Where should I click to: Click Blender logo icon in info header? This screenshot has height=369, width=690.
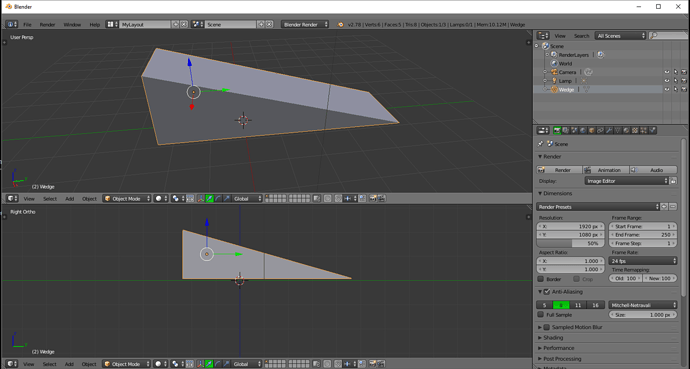point(340,25)
